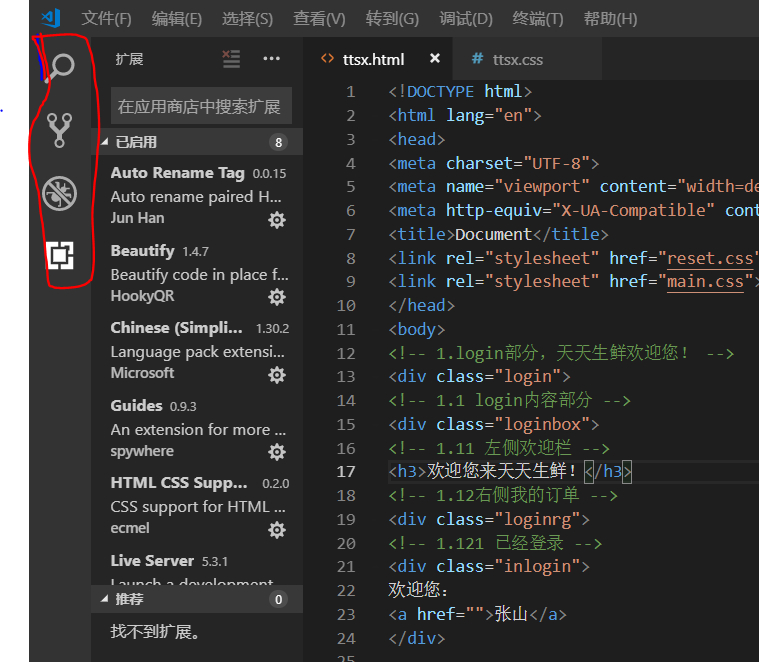Click the h3 line 欢迎您来天天生鲜
Viewport: 759px width, 662px height.
pyautogui.click(x=510, y=471)
